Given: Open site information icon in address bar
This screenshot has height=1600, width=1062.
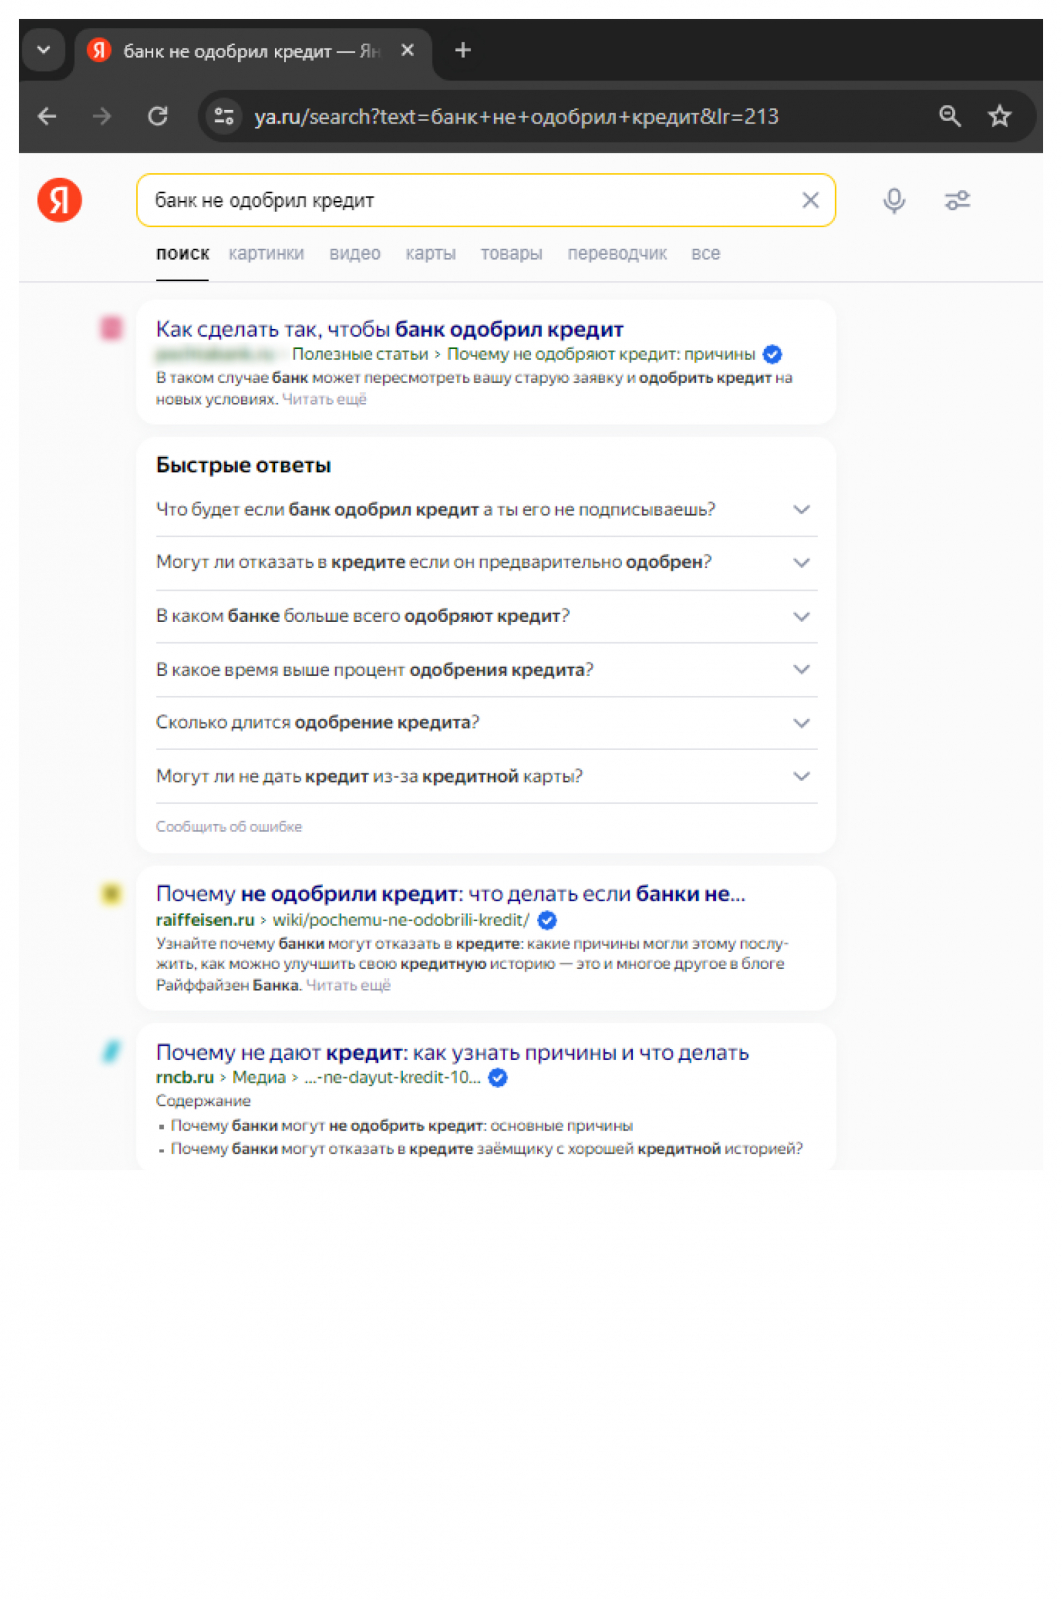Looking at the screenshot, I should click(225, 117).
